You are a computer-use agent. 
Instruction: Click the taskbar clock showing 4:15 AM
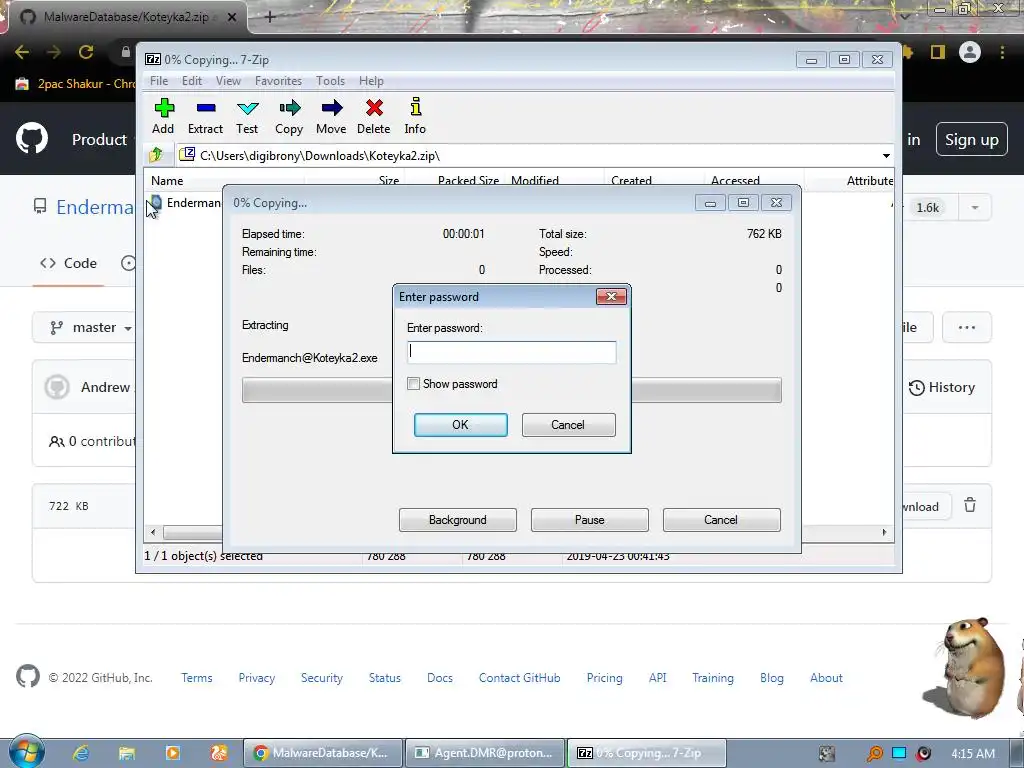[973, 754]
